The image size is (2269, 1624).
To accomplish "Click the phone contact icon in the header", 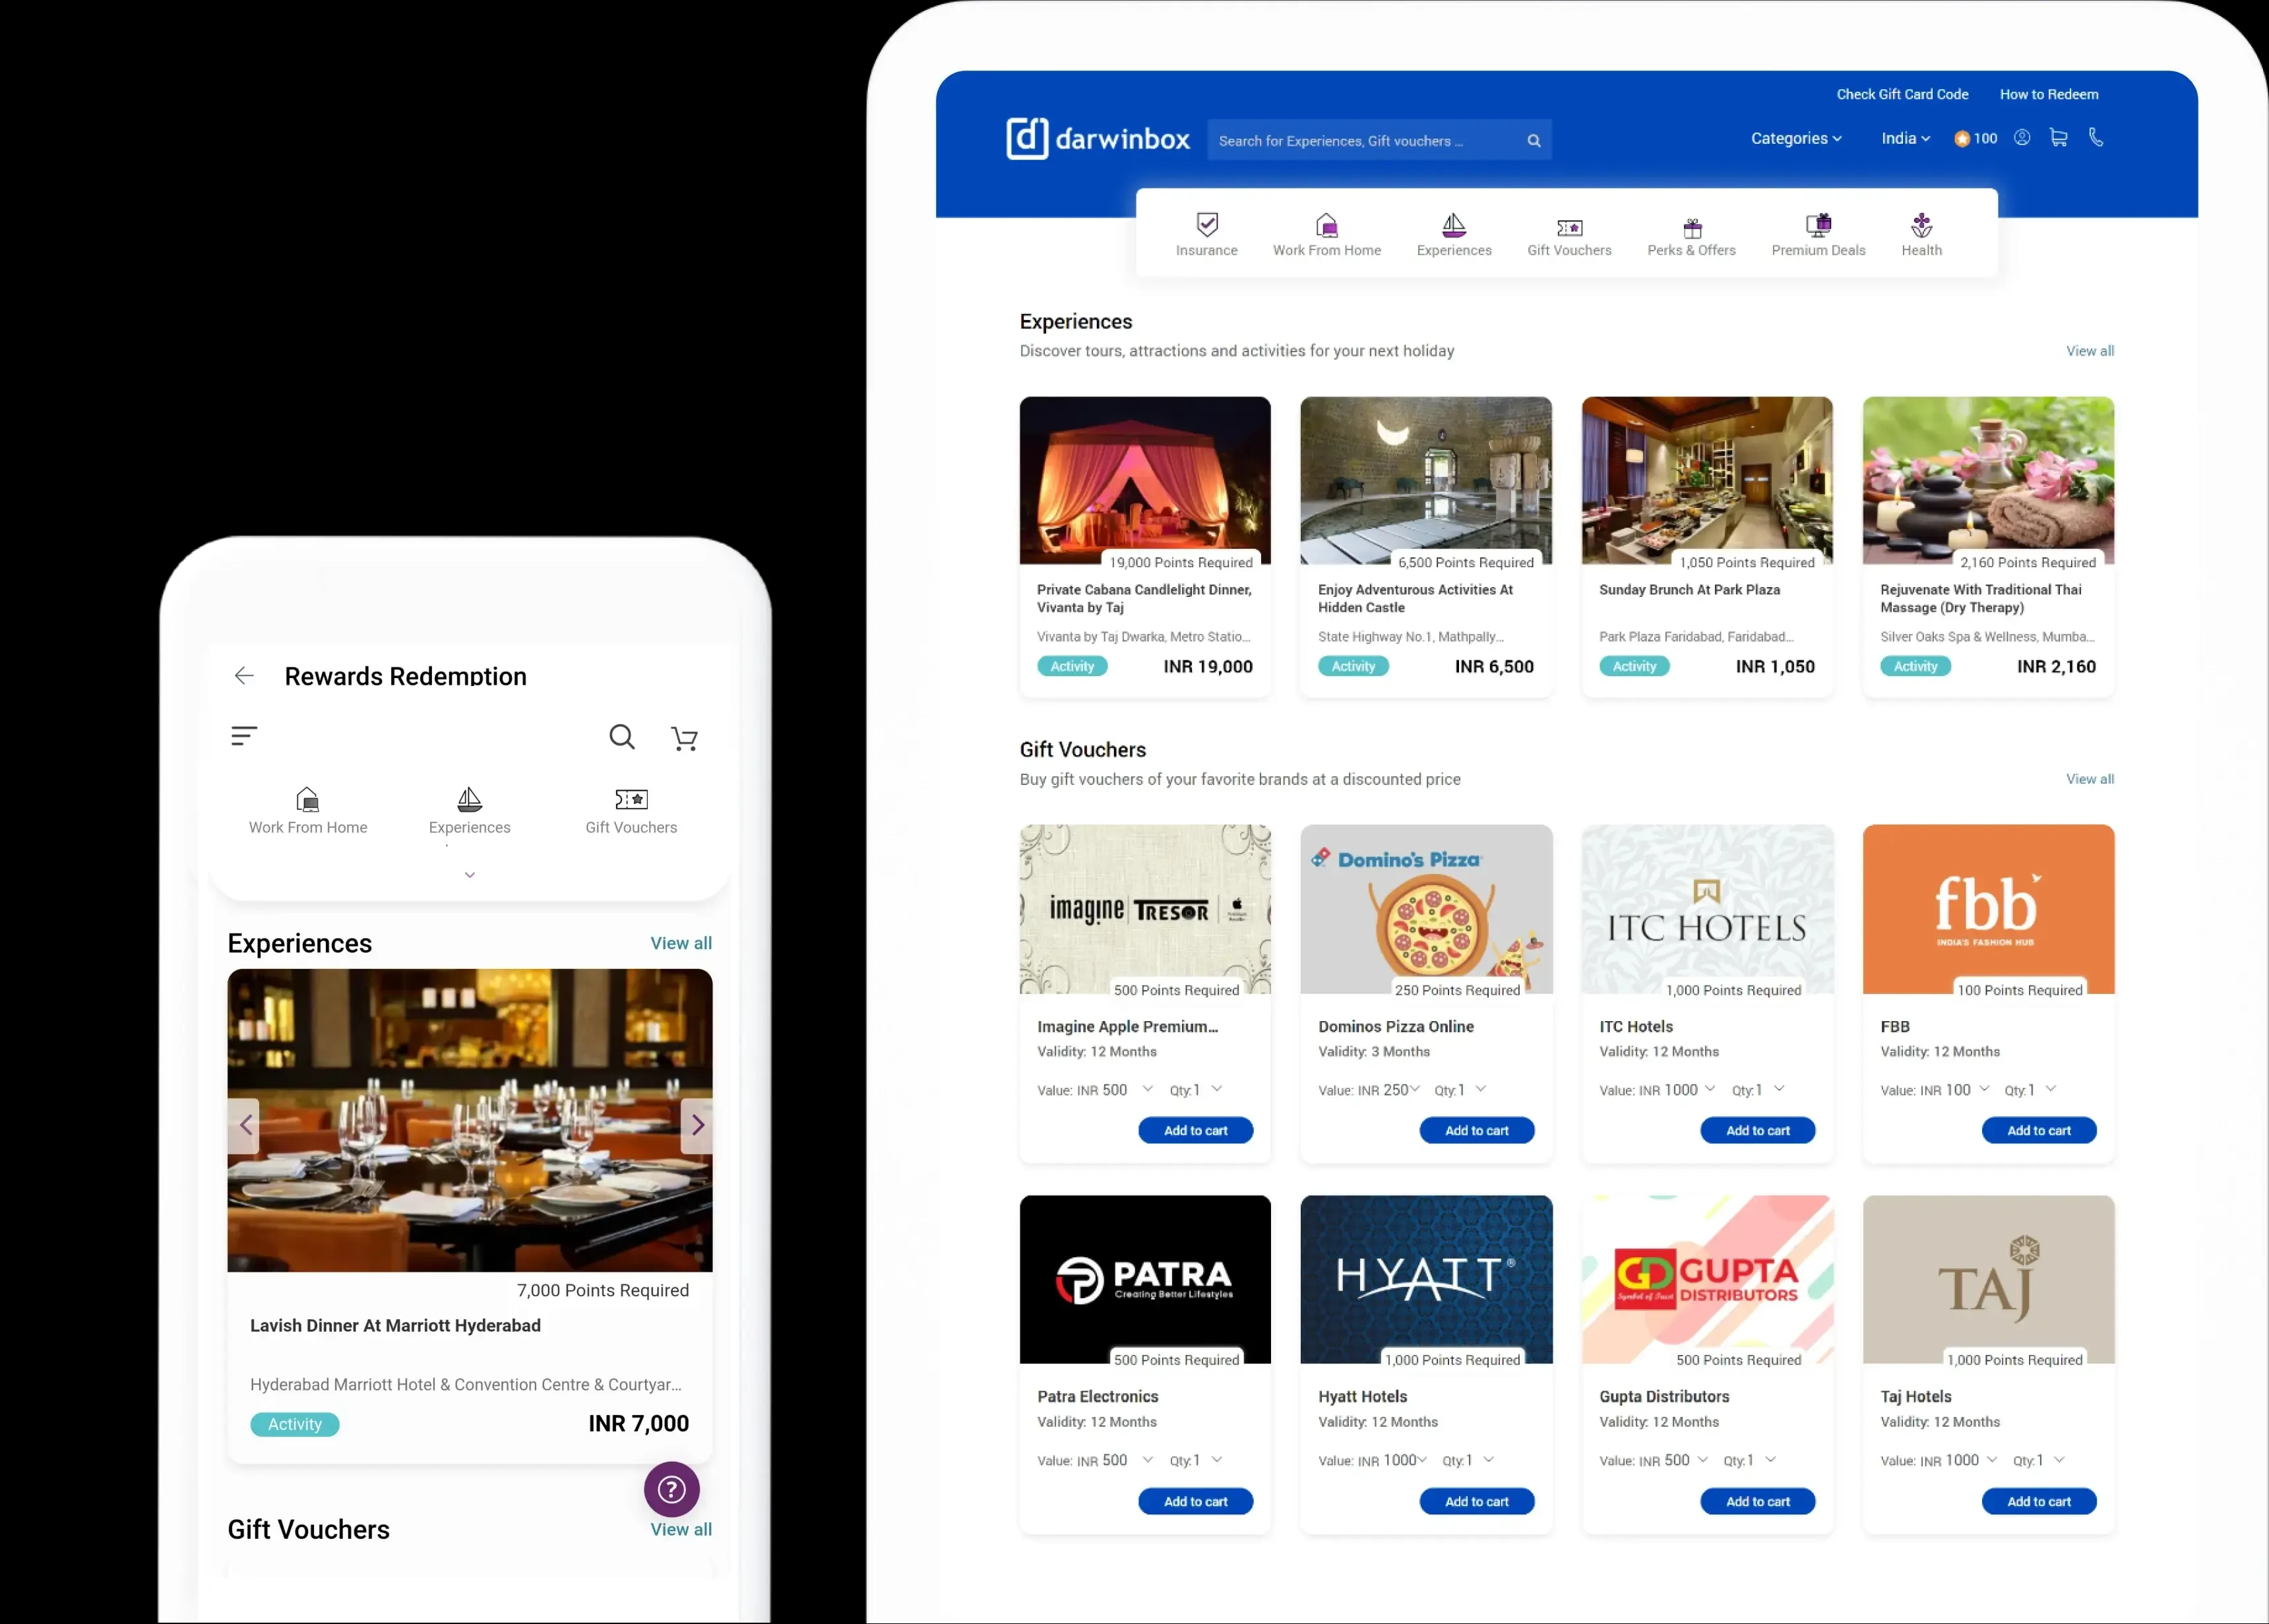I will (2096, 138).
